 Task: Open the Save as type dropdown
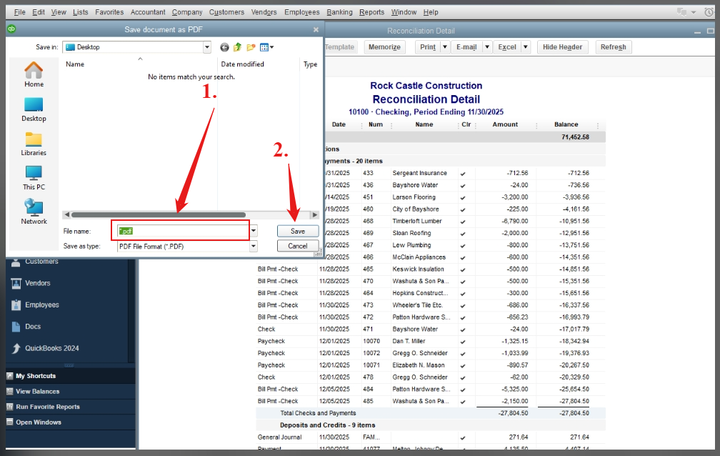click(253, 246)
